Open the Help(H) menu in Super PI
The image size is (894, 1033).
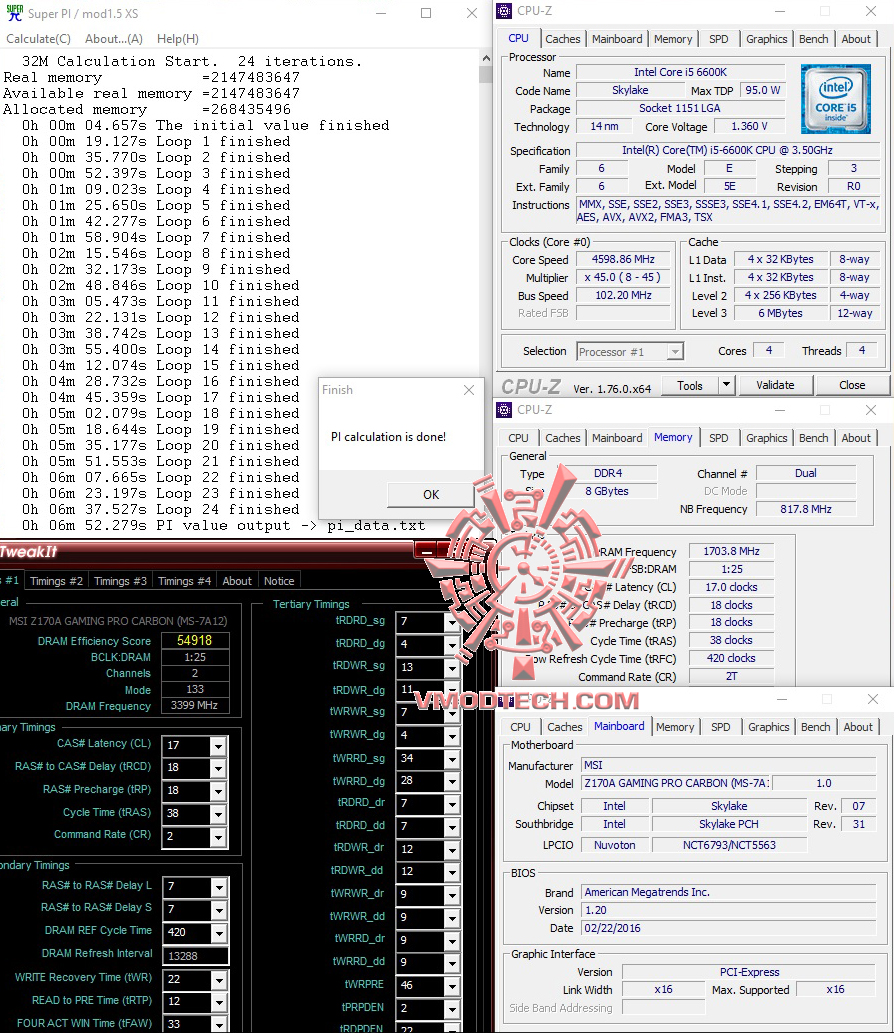178,39
